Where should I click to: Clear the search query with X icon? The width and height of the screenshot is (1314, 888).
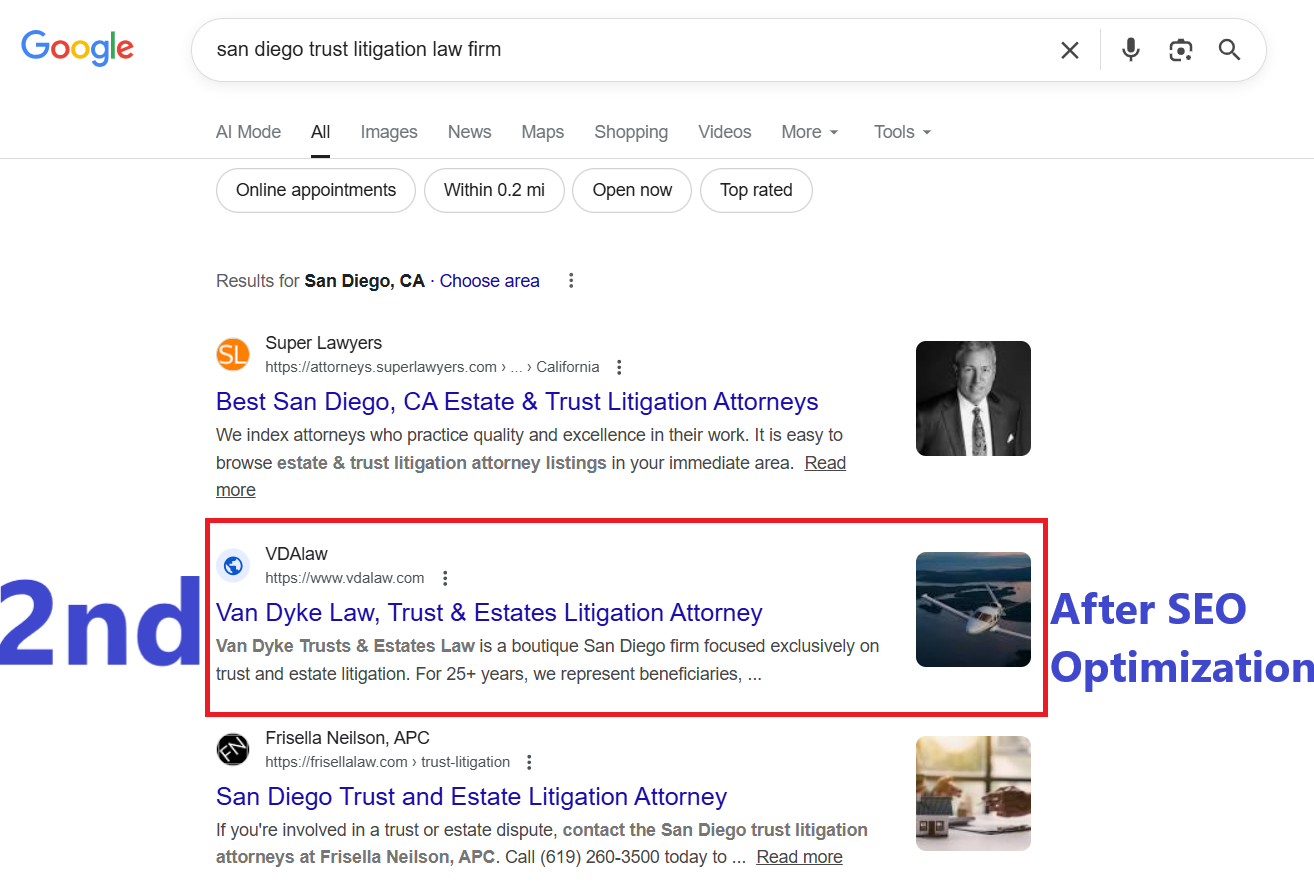coord(1070,50)
